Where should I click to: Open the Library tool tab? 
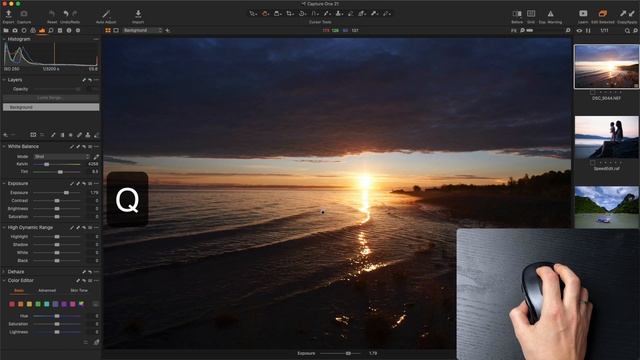[x=6, y=31]
